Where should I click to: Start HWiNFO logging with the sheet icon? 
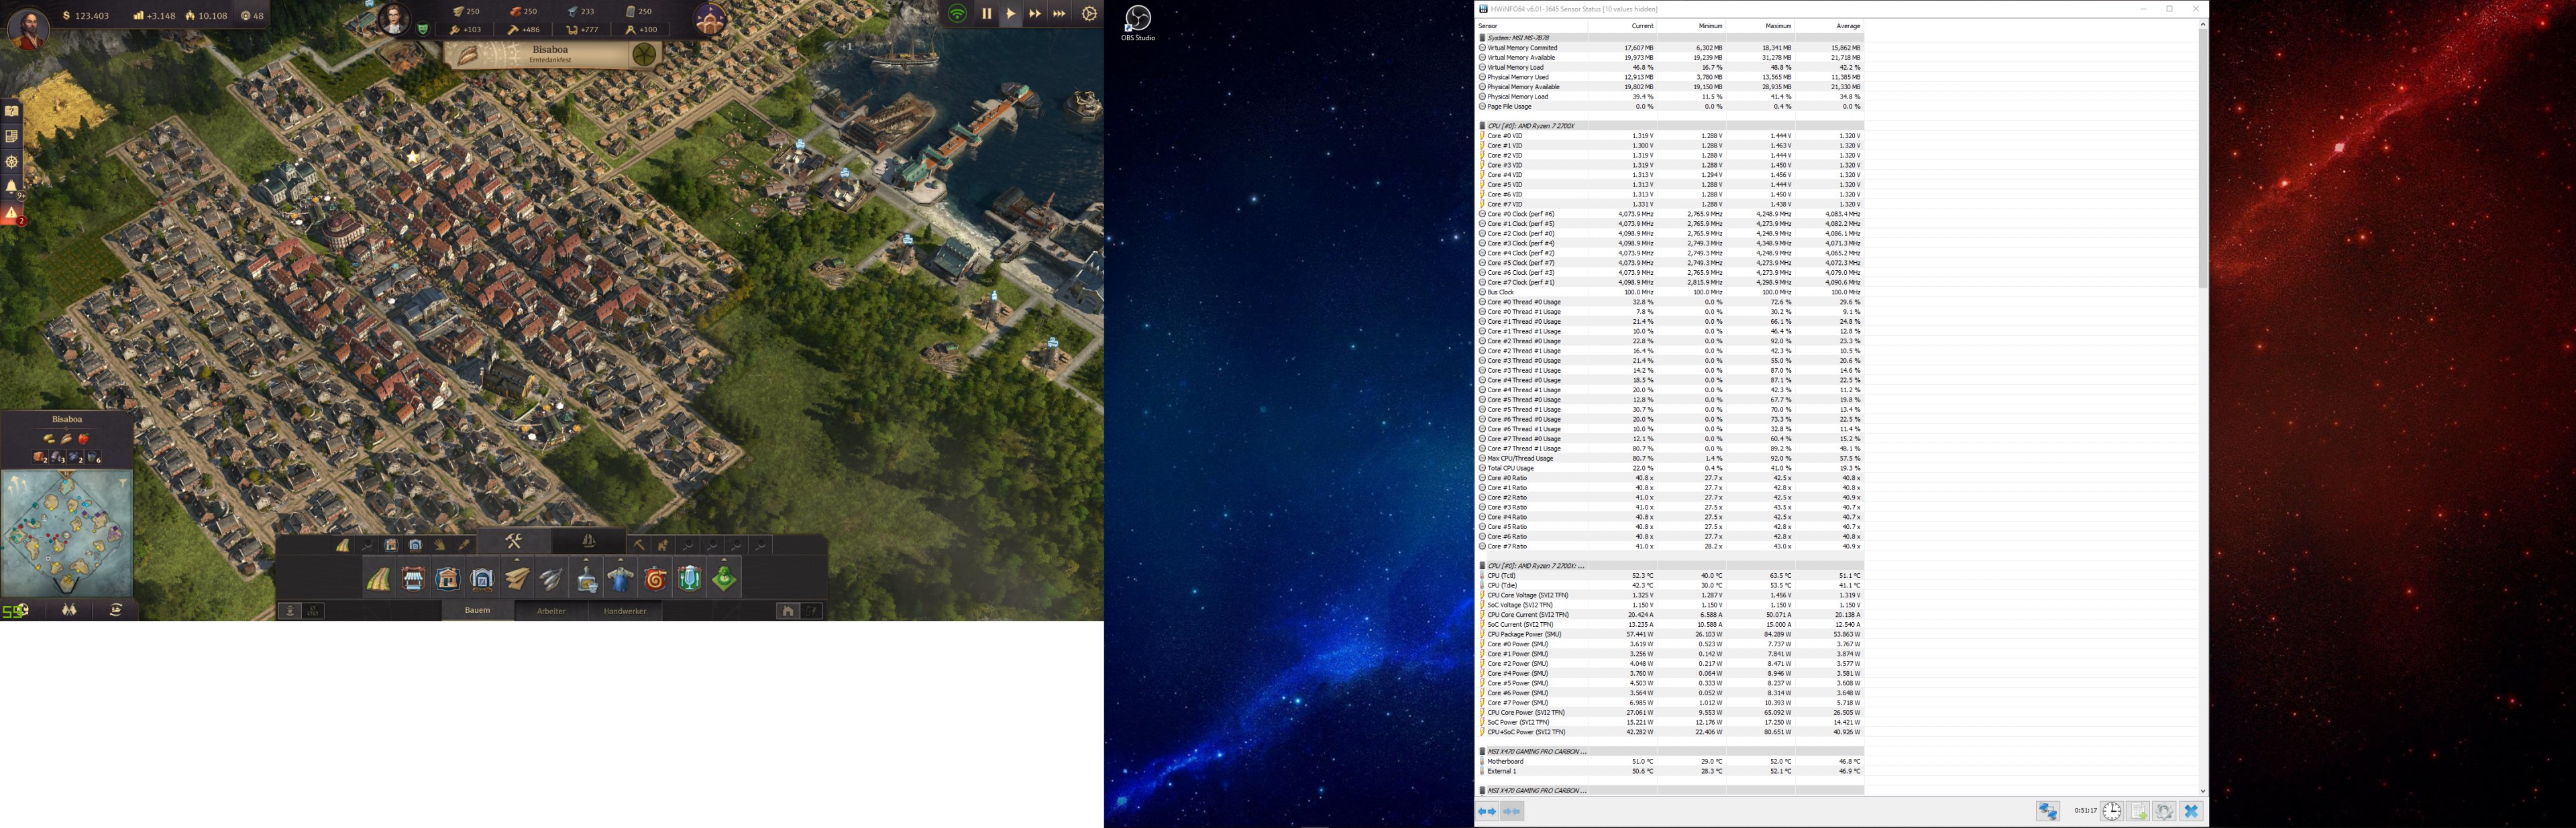(x=2138, y=811)
